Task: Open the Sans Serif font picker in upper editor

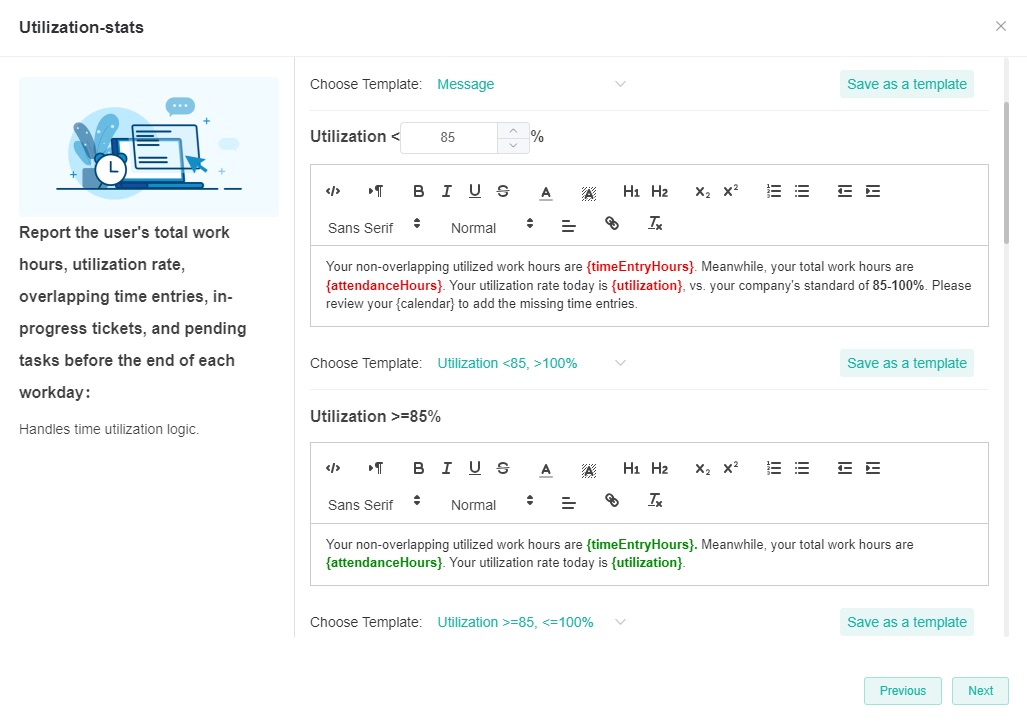Action: click(x=374, y=227)
